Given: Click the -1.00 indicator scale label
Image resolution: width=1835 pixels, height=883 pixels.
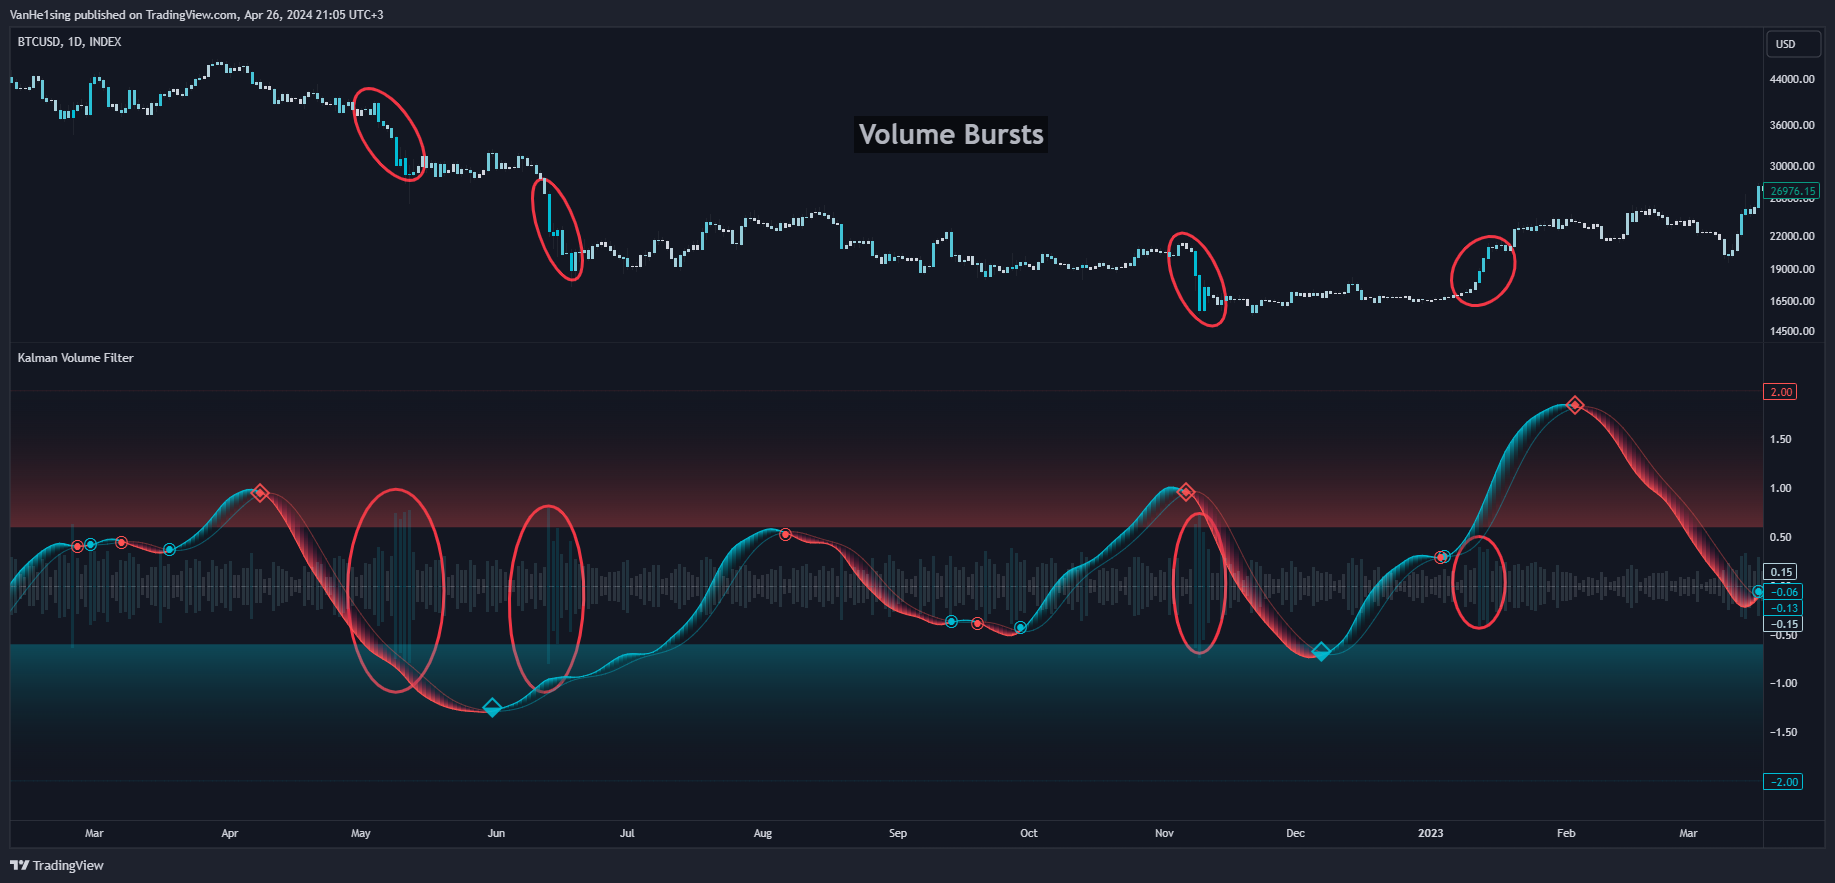Looking at the screenshot, I should [1783, 683].
